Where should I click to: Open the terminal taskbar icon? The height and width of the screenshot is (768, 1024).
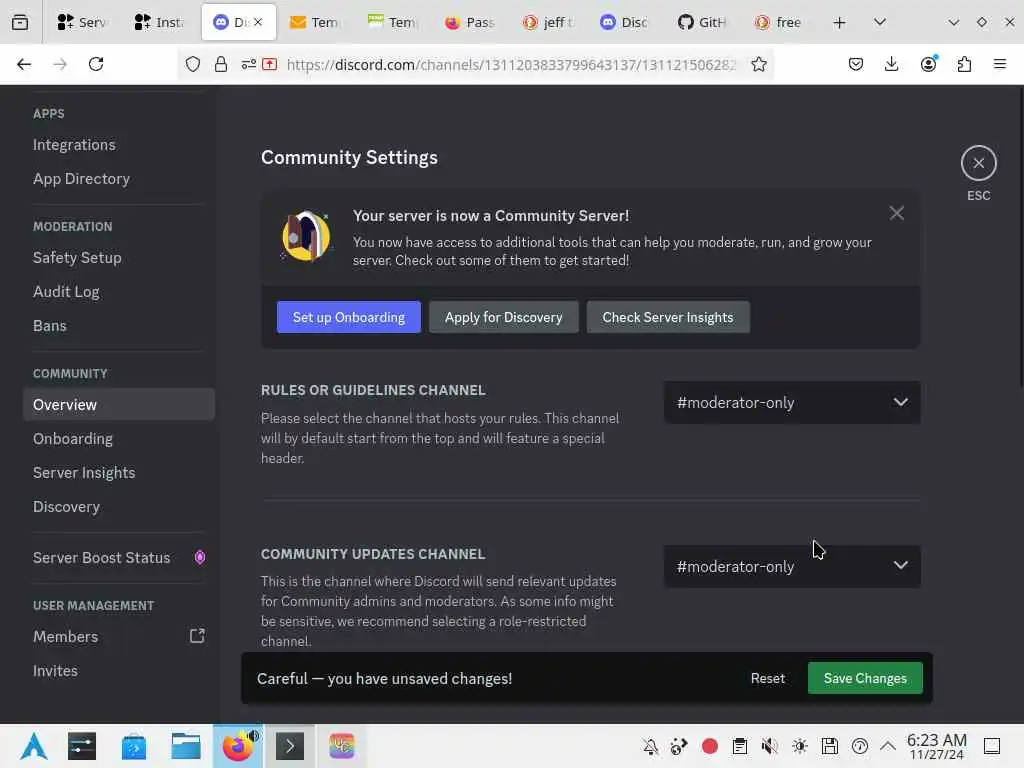coord(290,746)
